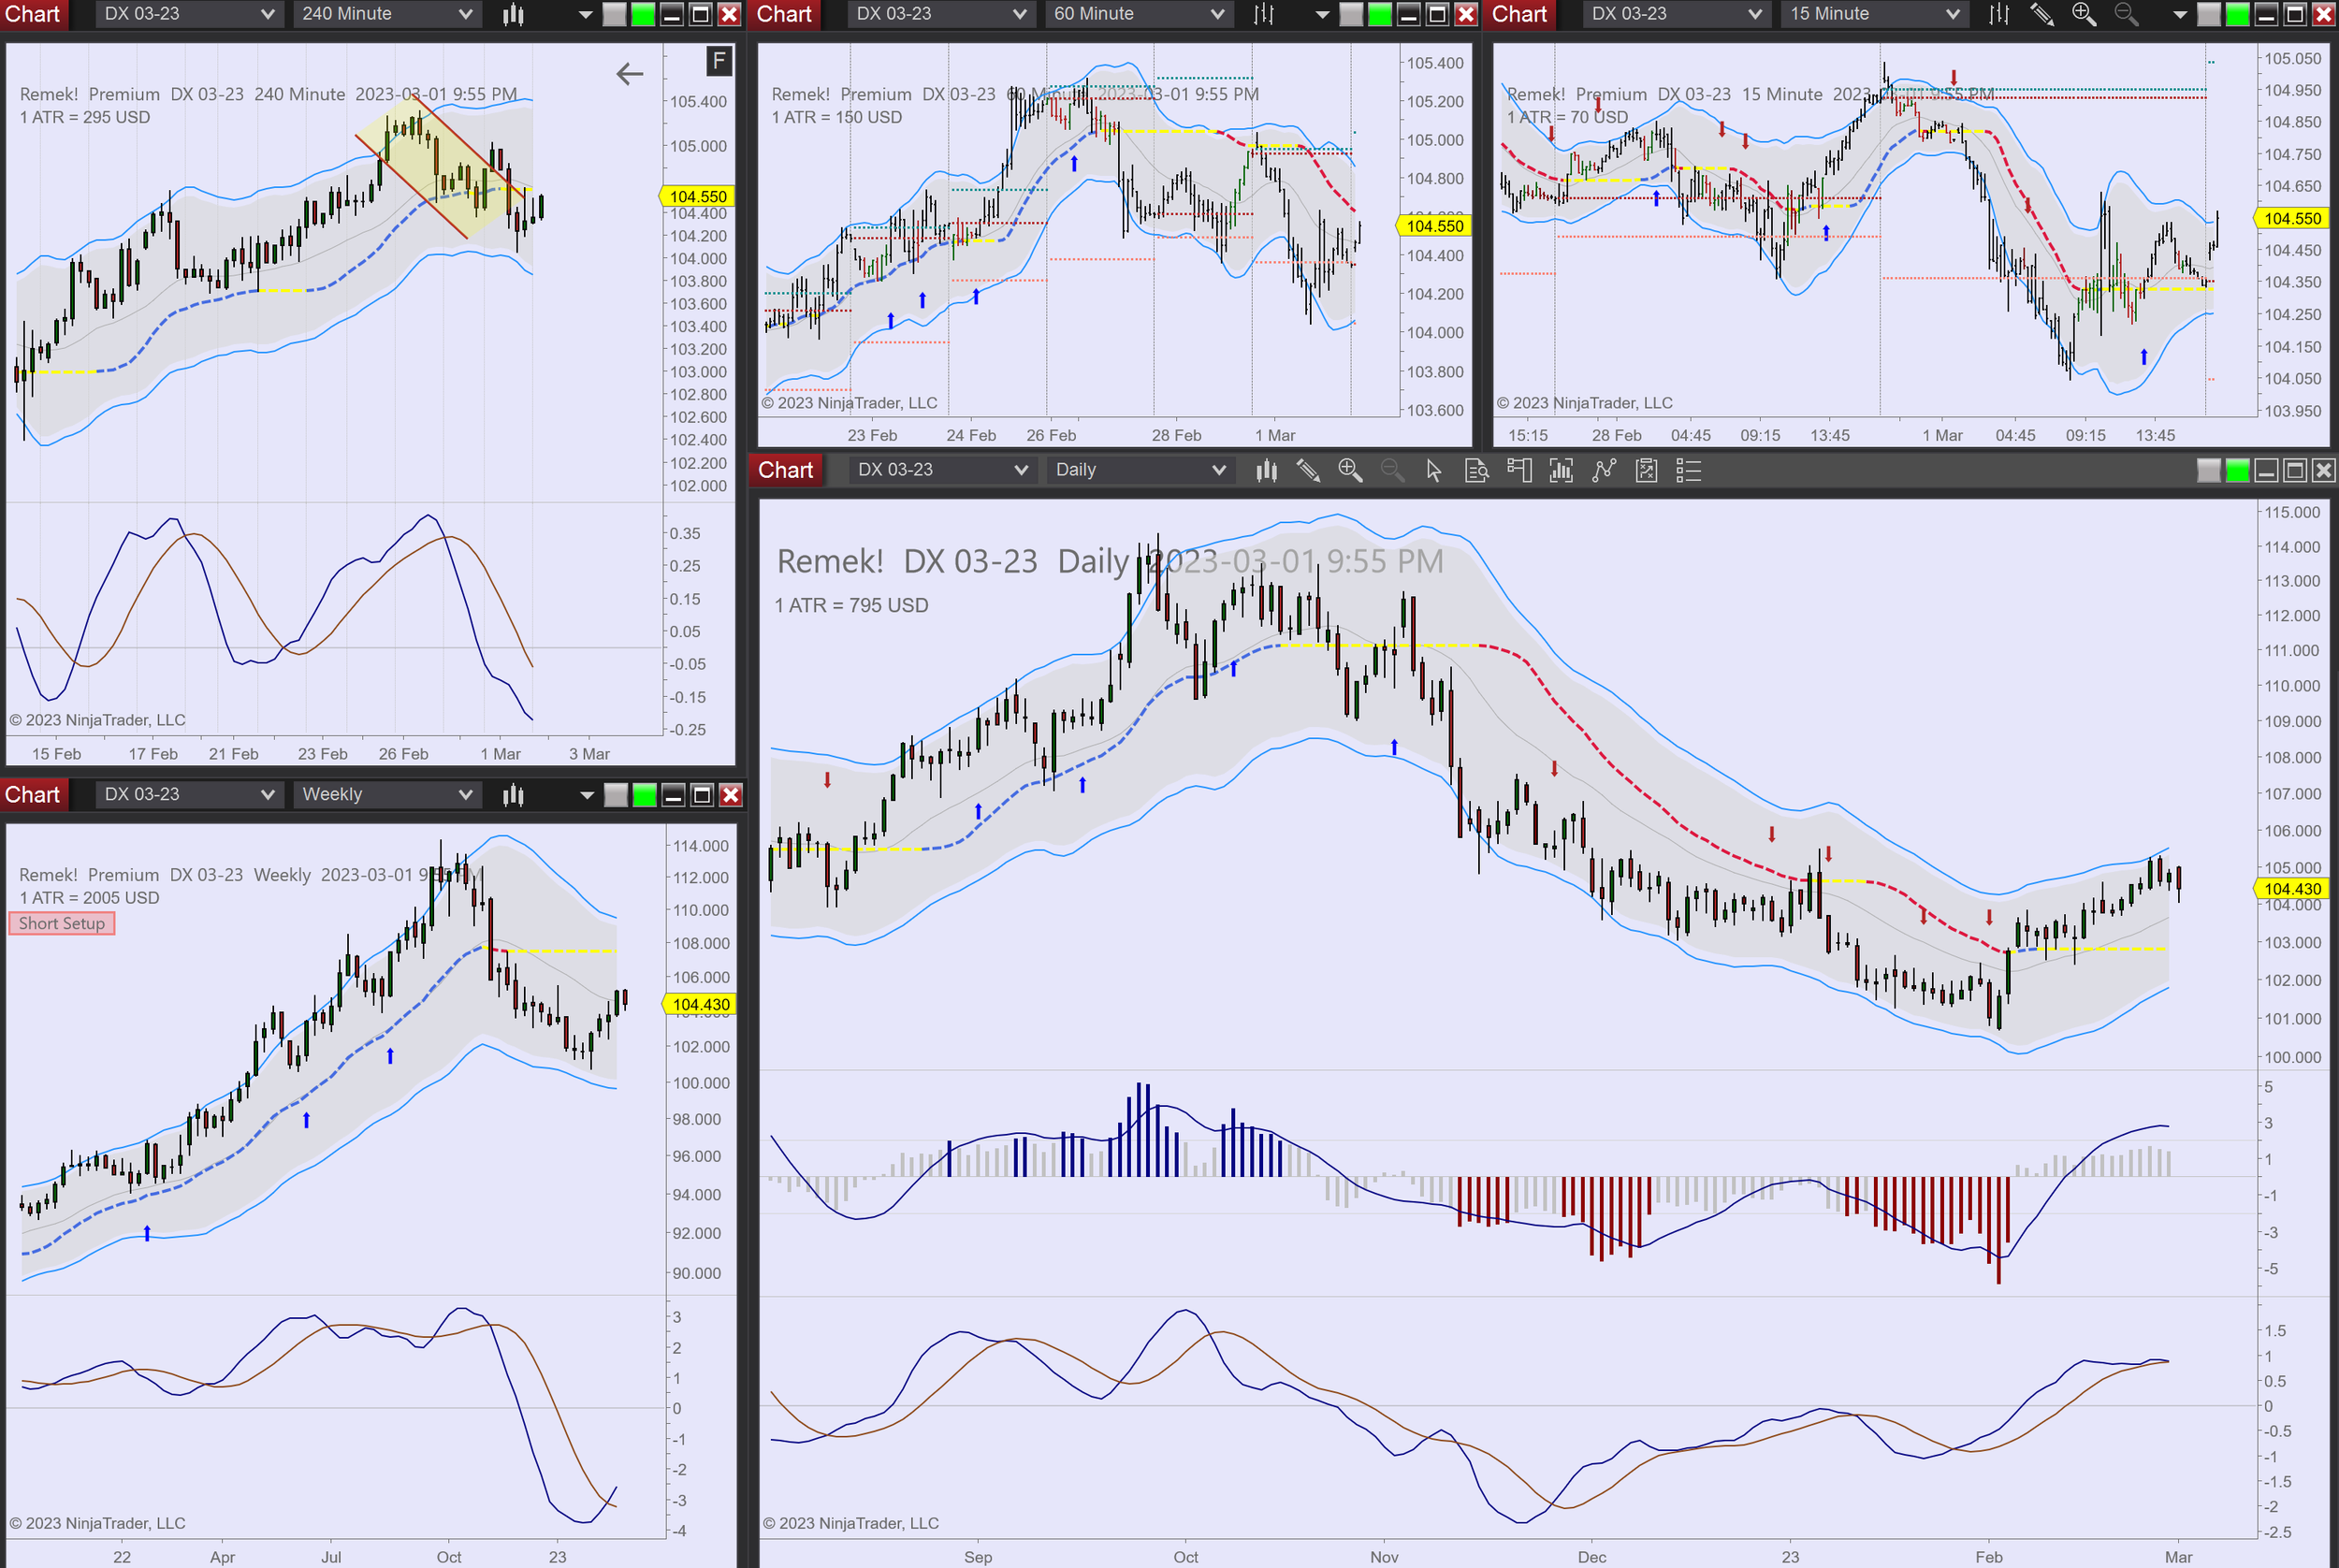
Task: Toggle green link button on Weekly chart
Action: [x=645, y=795]
